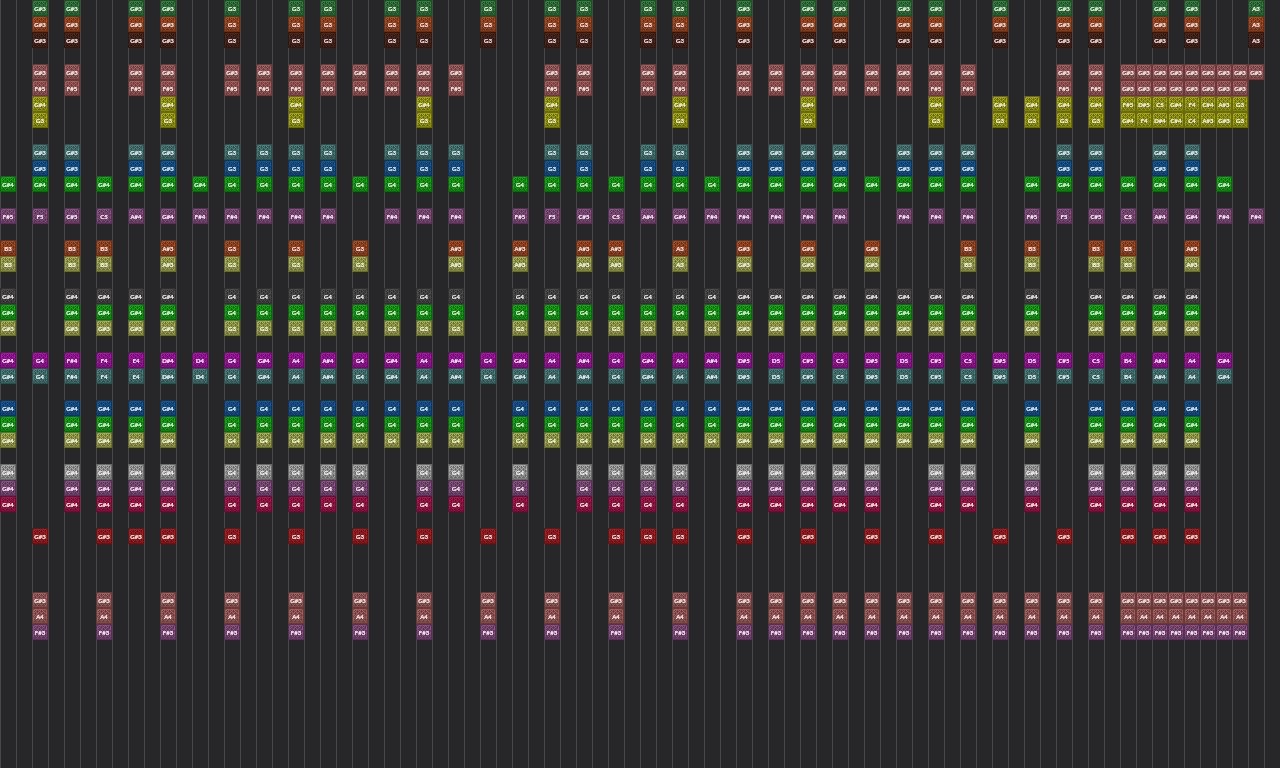Select the green A3 note at top right

(1256, 8)
